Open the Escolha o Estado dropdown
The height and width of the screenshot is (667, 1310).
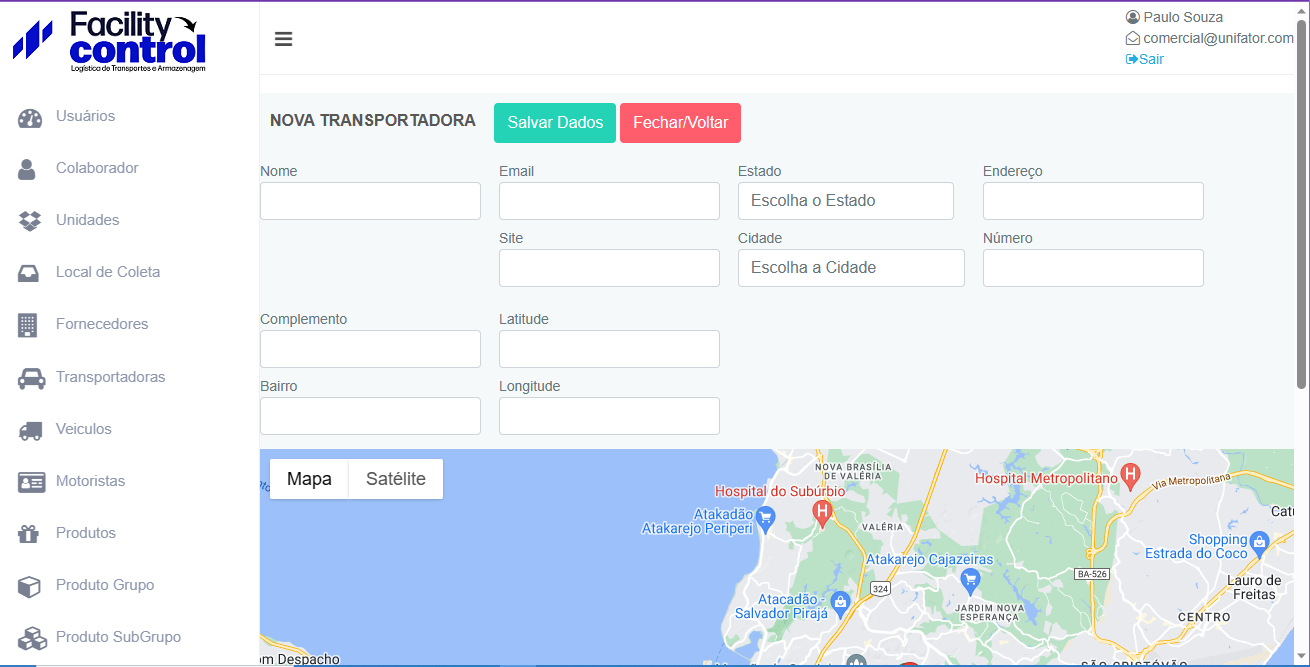845,200
